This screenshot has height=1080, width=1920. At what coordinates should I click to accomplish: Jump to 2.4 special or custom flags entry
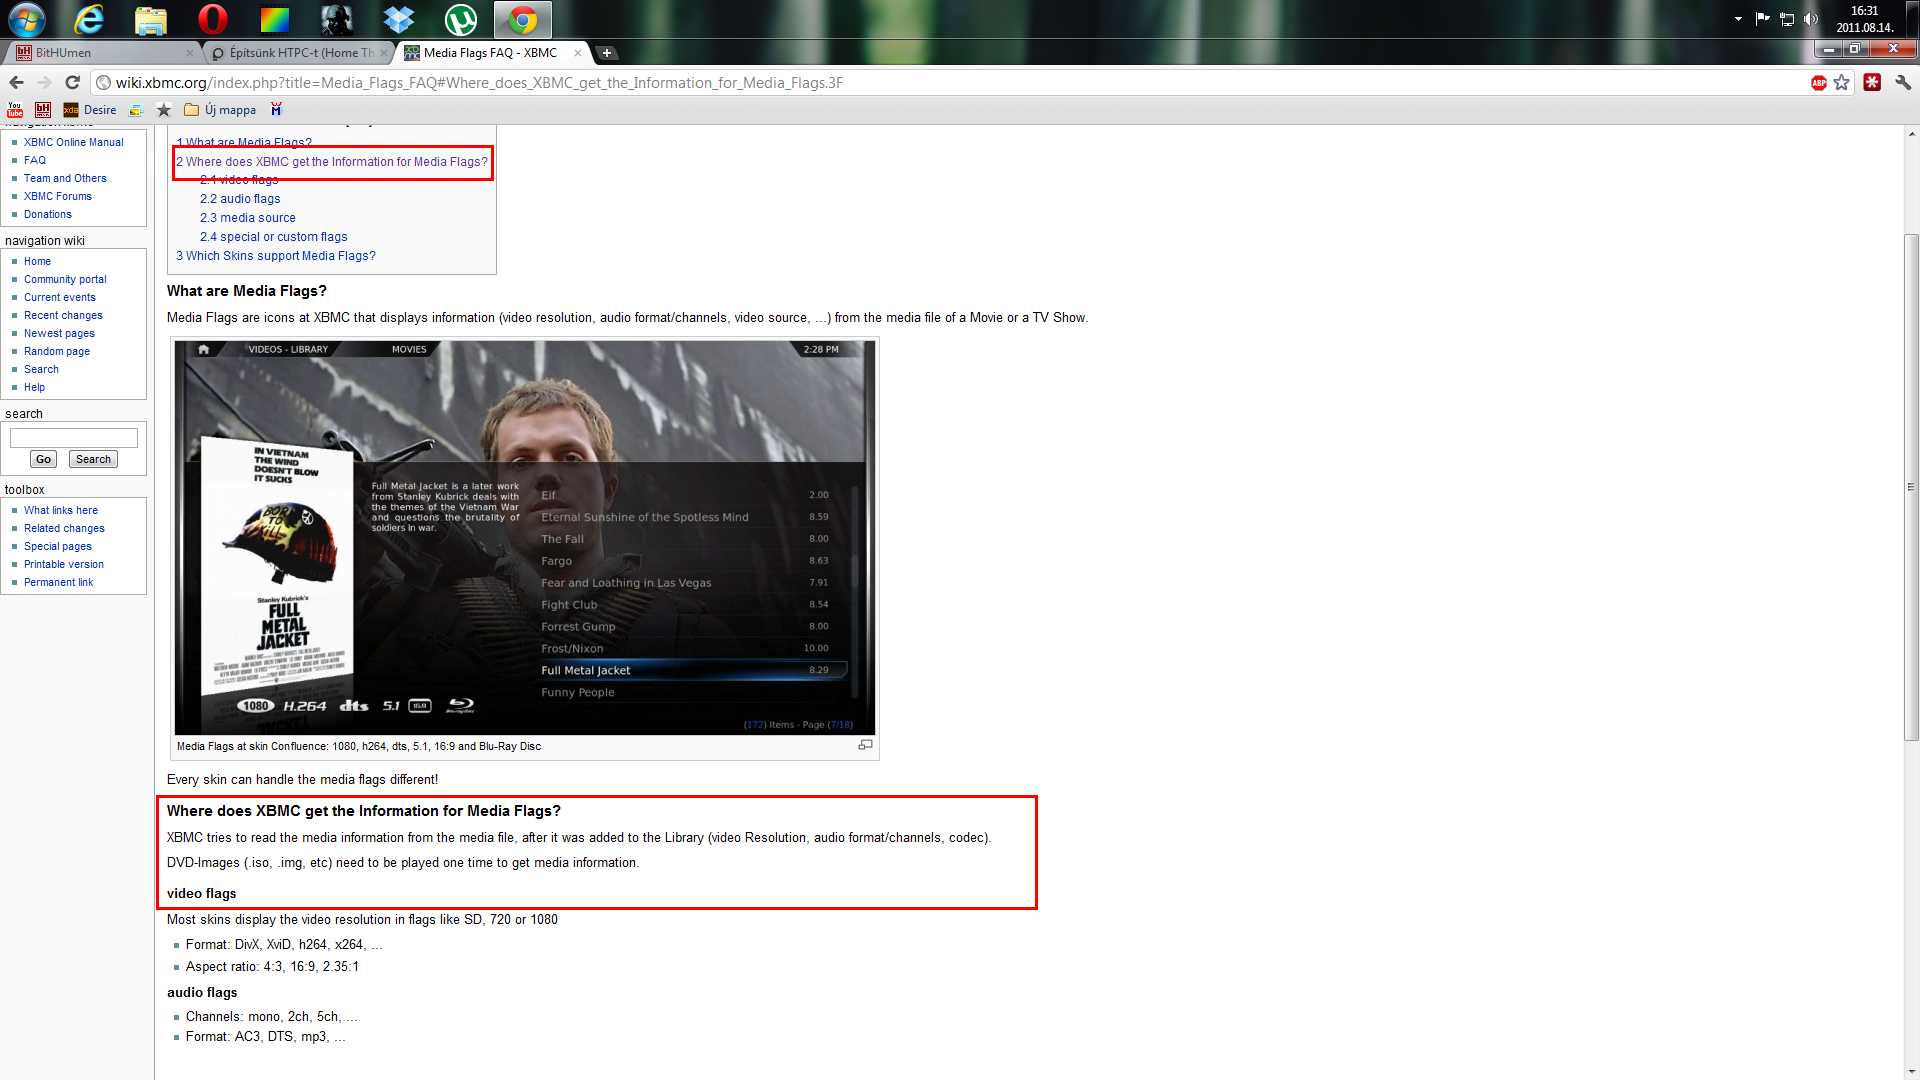(274, 237)
